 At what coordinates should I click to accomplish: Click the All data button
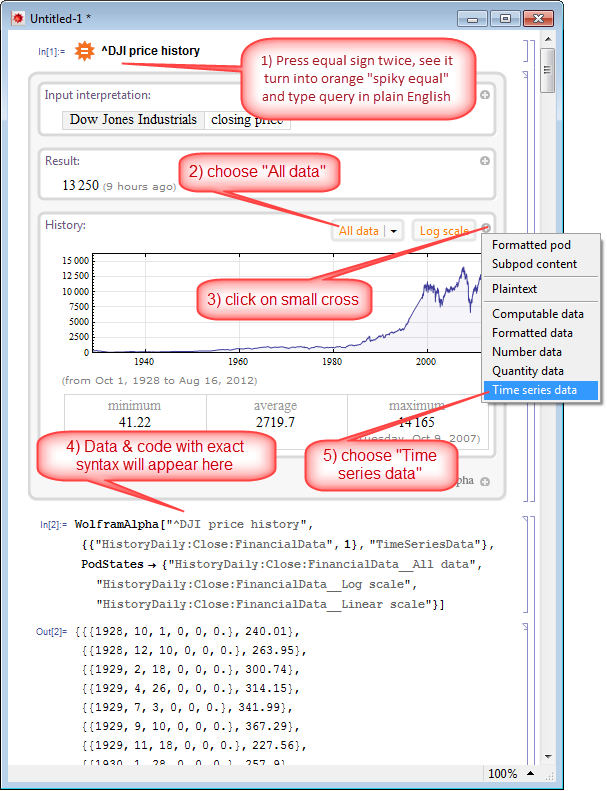(359, 231)
